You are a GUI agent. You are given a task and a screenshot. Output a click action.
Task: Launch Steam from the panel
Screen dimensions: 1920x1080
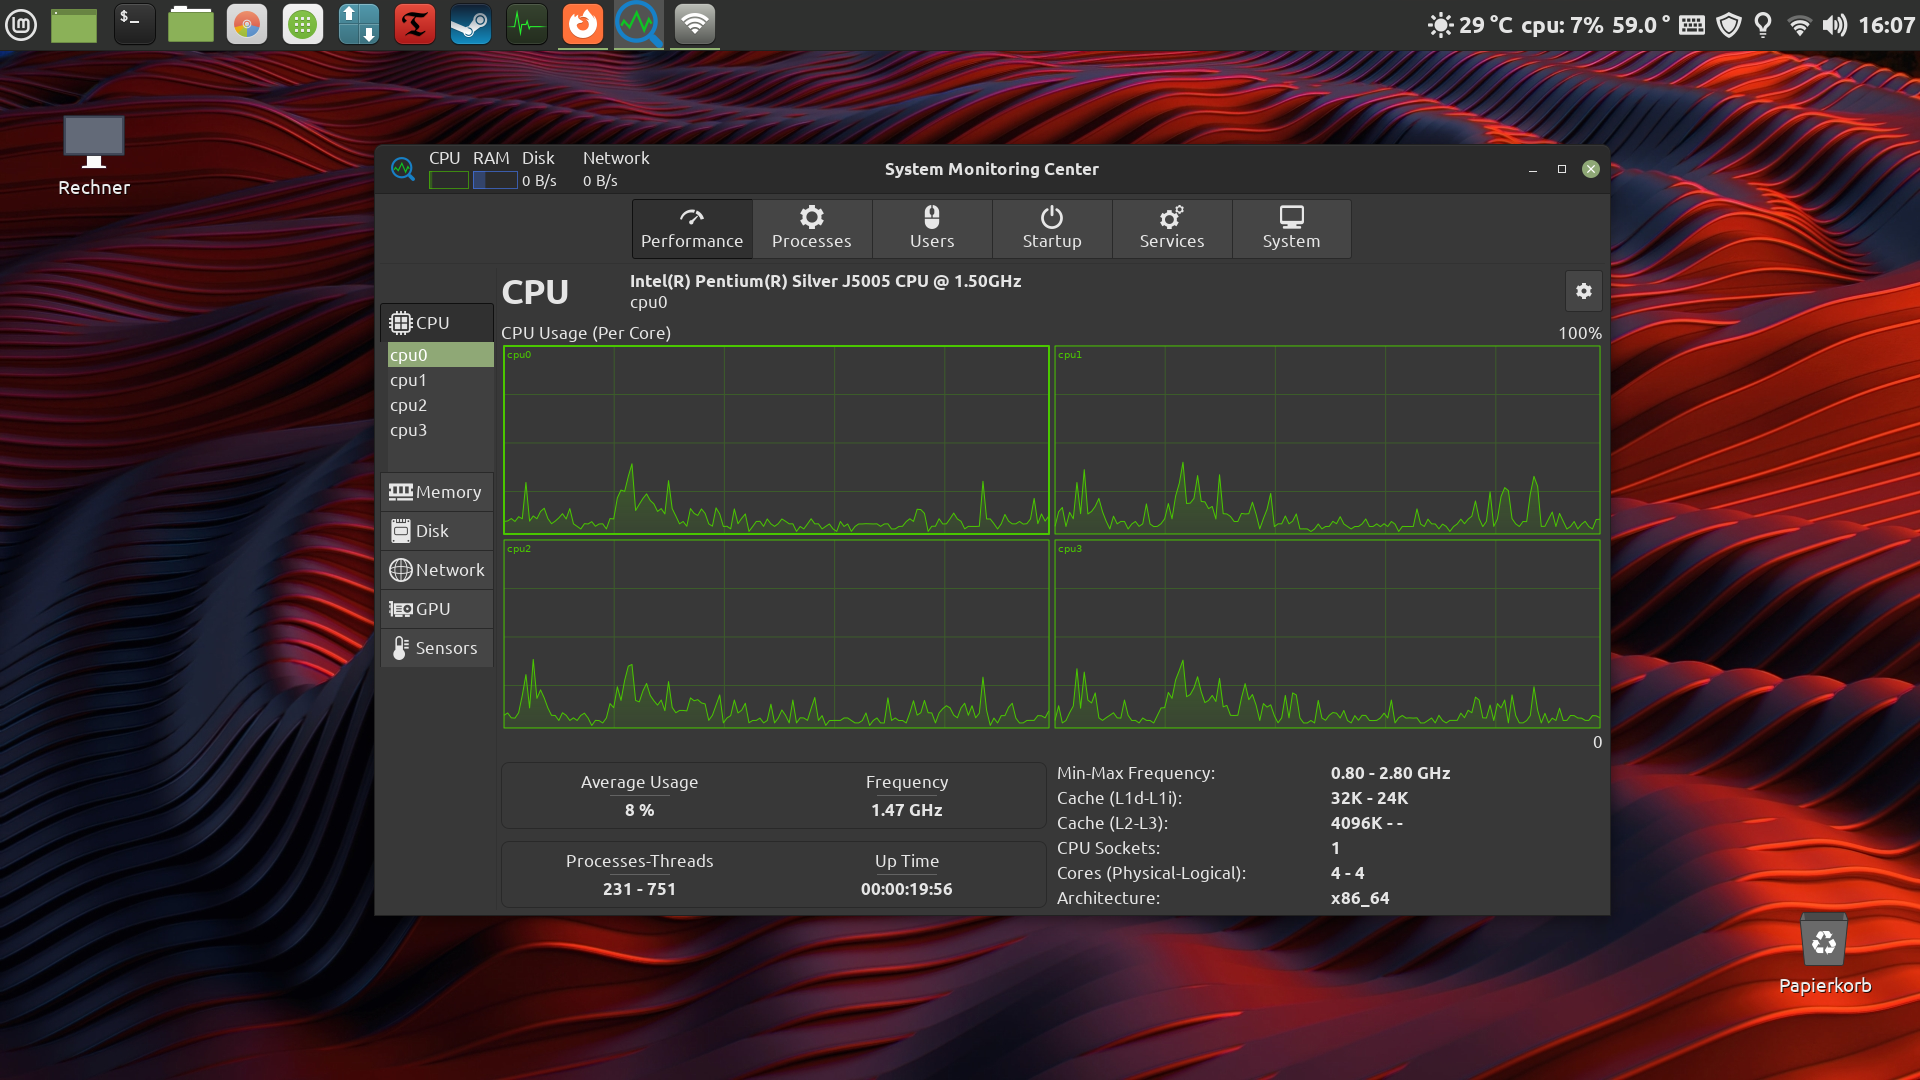tap(470, 24)
